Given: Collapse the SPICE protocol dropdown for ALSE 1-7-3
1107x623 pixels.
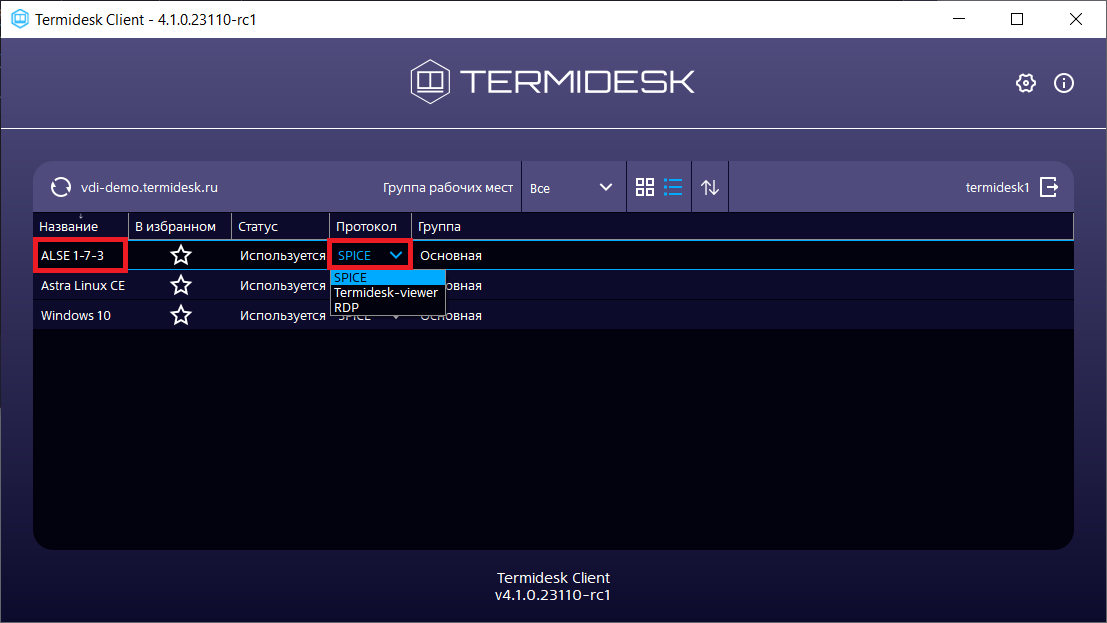Looking at the screenshot, I should tap(396, 255).
